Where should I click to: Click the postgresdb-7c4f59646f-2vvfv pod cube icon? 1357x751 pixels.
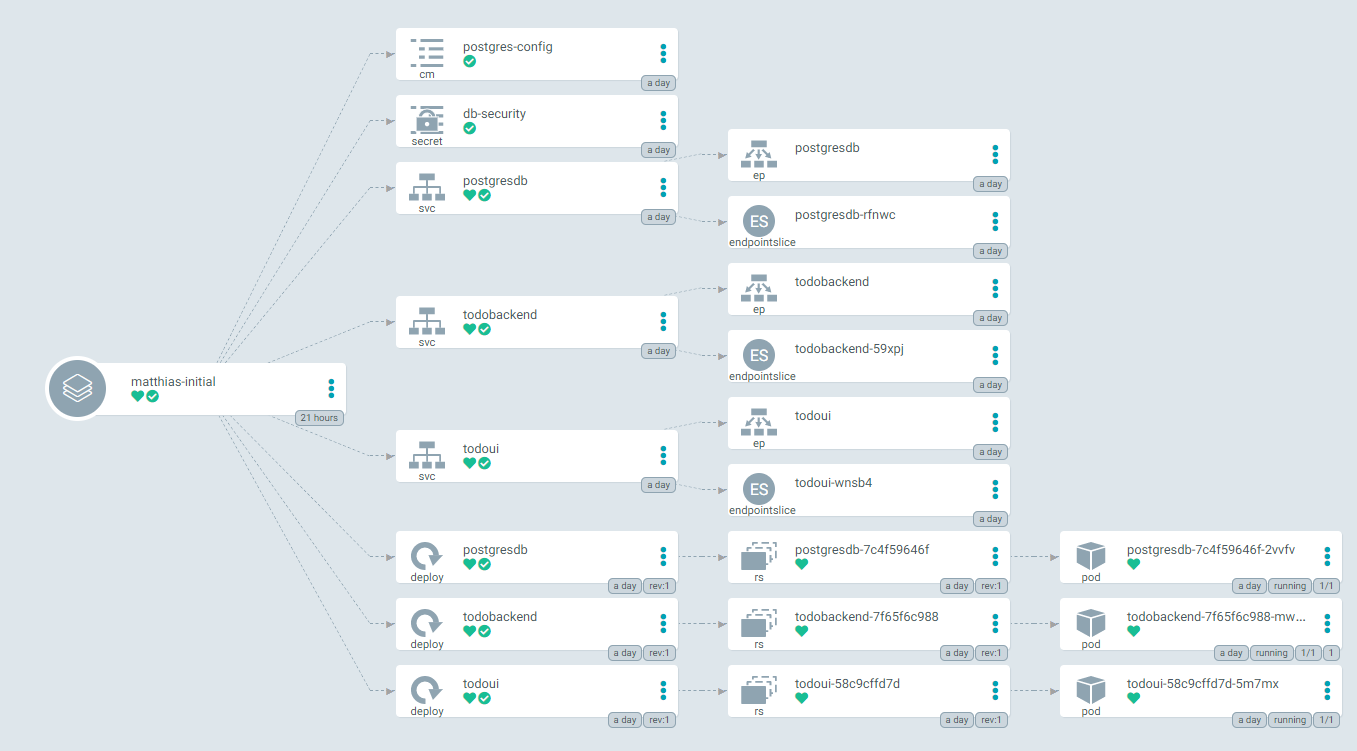click(1091, 555)
